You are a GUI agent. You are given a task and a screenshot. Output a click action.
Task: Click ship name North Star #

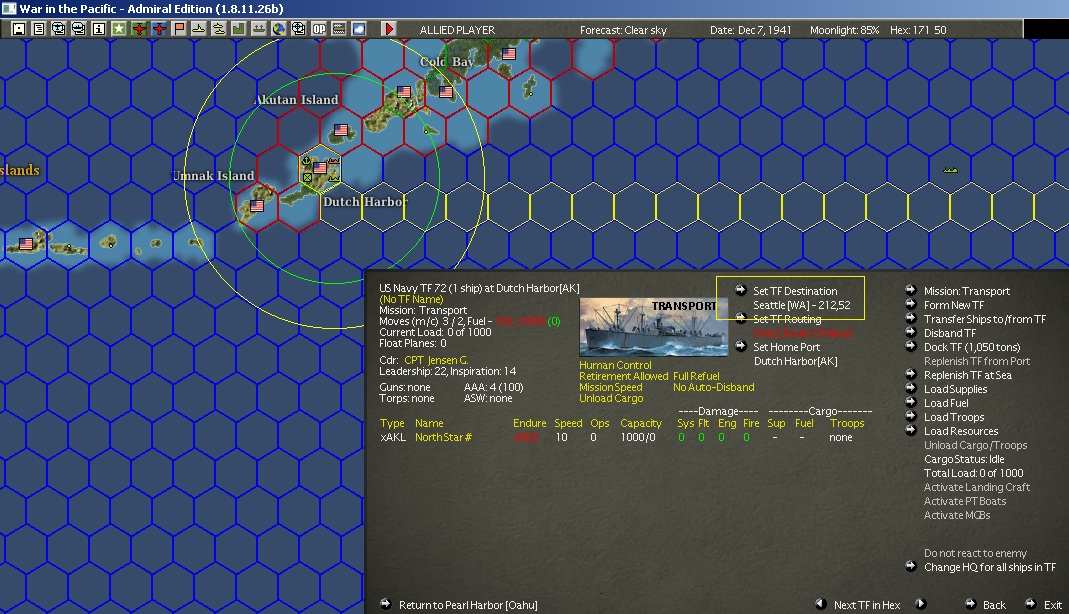(x=443, y=438)
